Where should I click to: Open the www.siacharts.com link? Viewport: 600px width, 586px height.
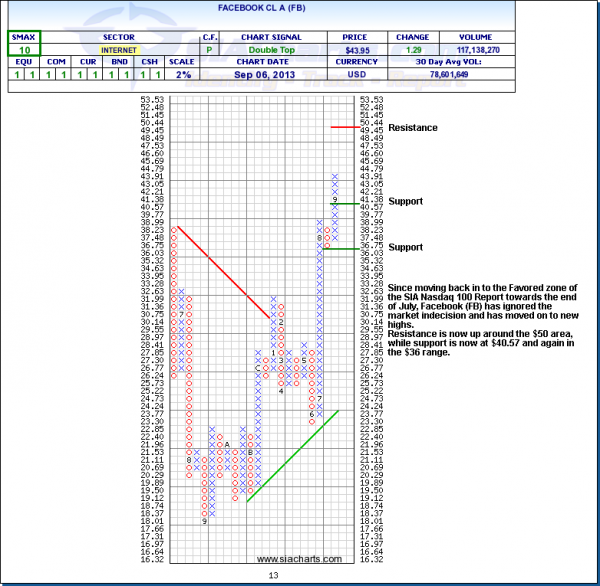coord(299,558)
